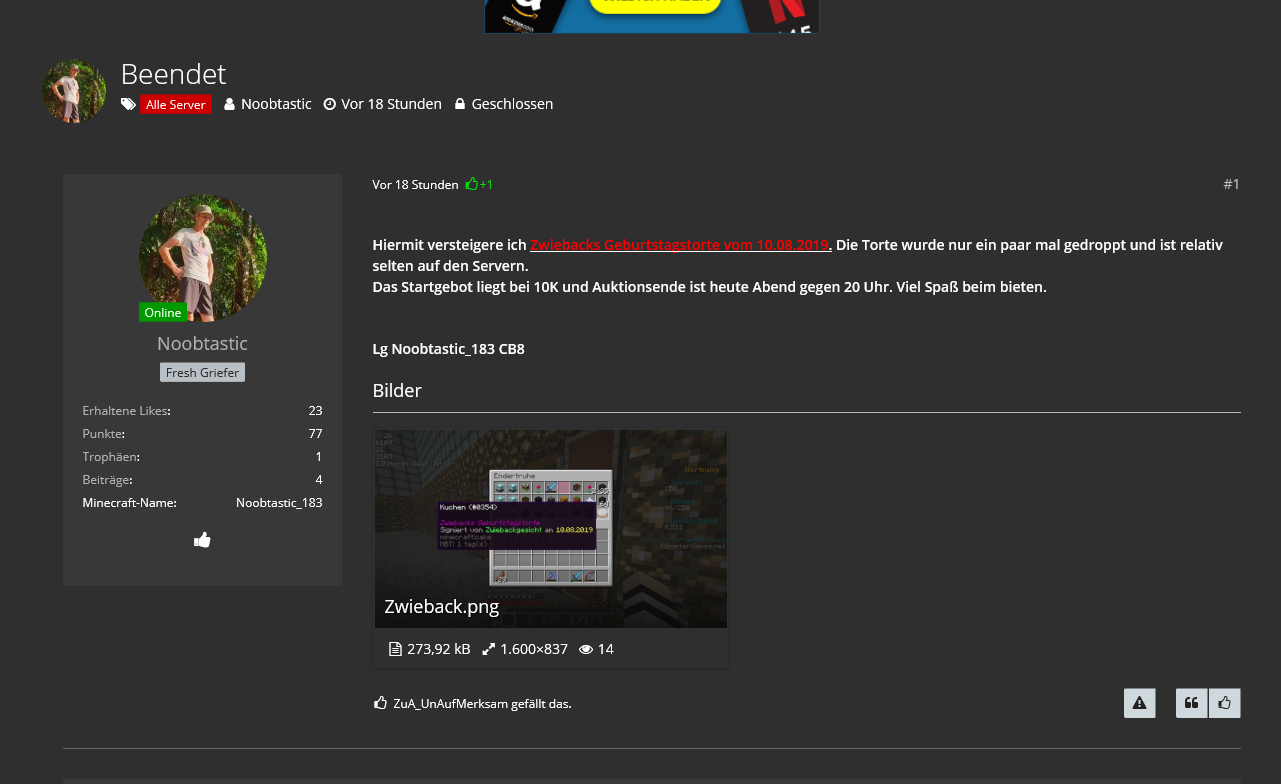1281x784 pixels.
Task: Click ZuA_UnAufMerksam user link
Action: pyautogui.click(x=451, y=704)
